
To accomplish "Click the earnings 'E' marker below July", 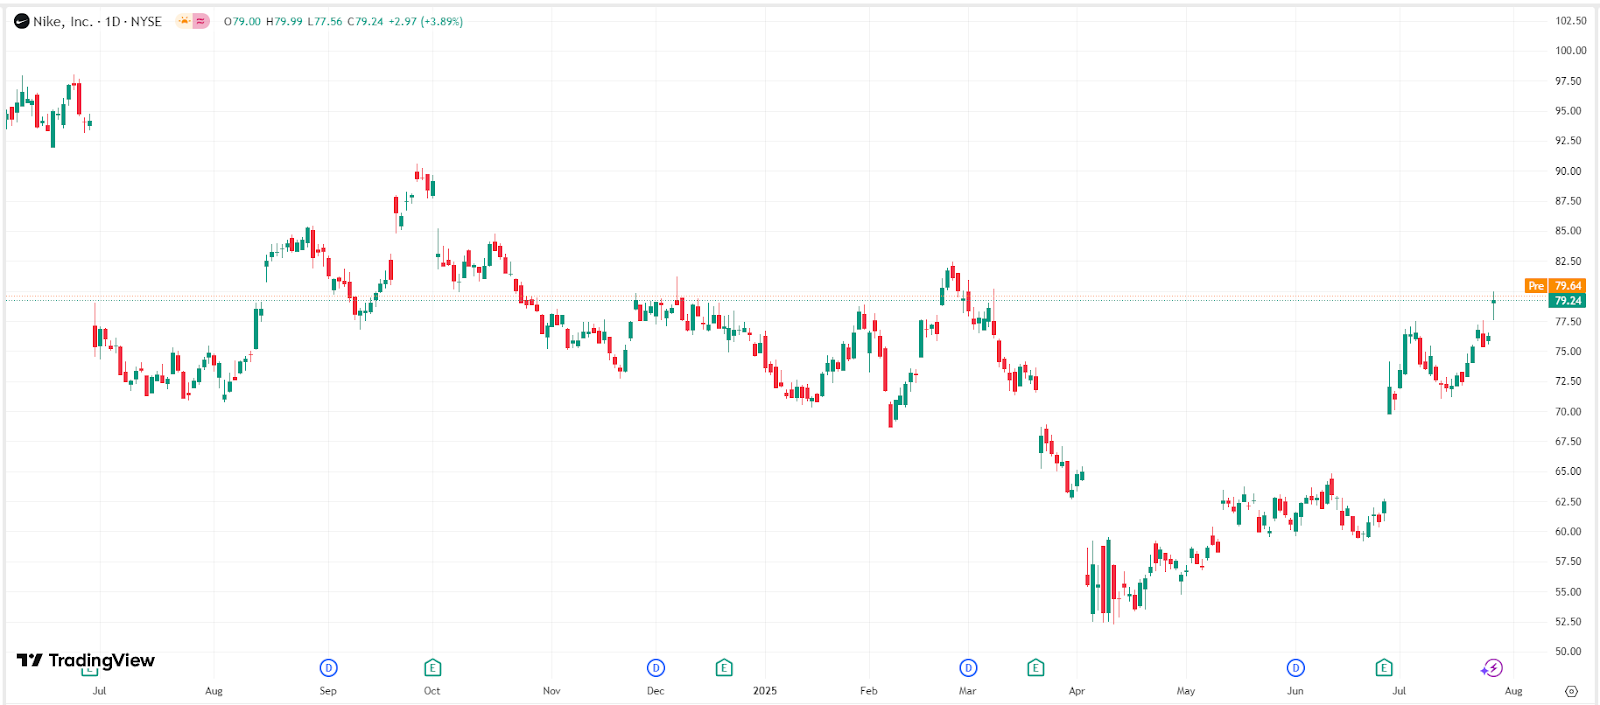I will 1382,667.
